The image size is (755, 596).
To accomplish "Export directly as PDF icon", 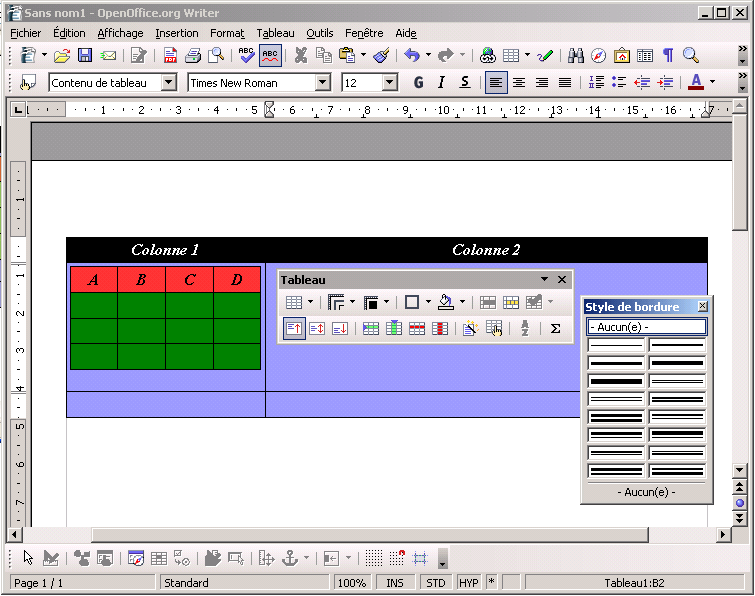I will [x=170, y=55].
